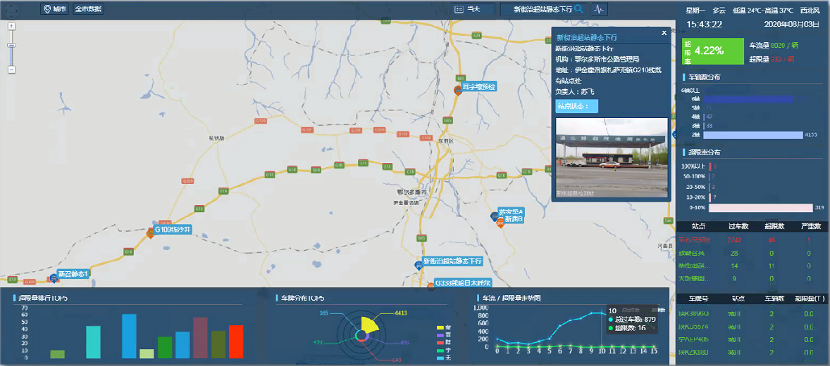
Task: Toggle the red legend entry in plate chart
Action: click(443, 343)
